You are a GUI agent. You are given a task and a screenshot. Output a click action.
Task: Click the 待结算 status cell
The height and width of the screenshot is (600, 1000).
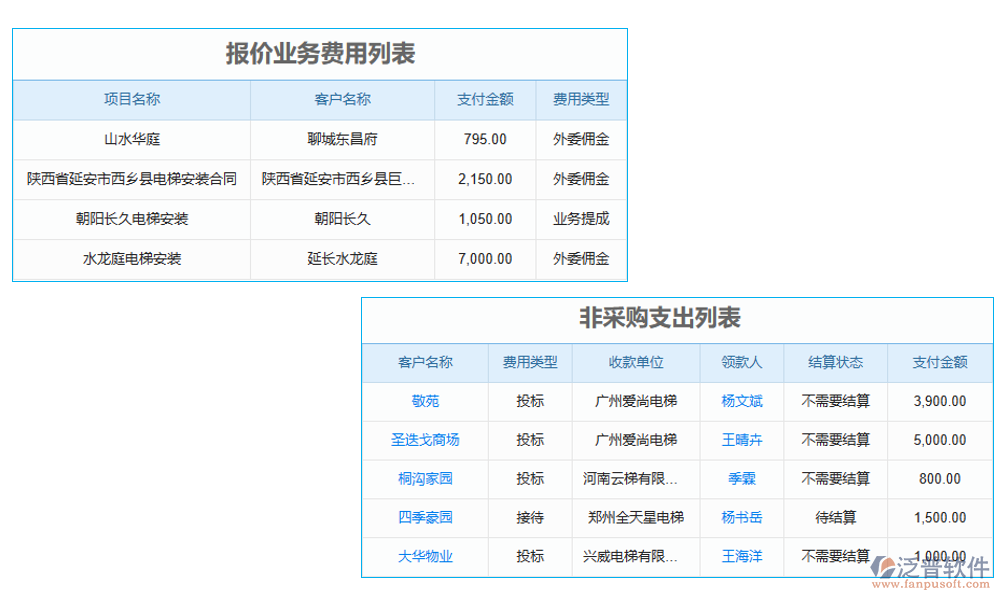click(836, 518)
